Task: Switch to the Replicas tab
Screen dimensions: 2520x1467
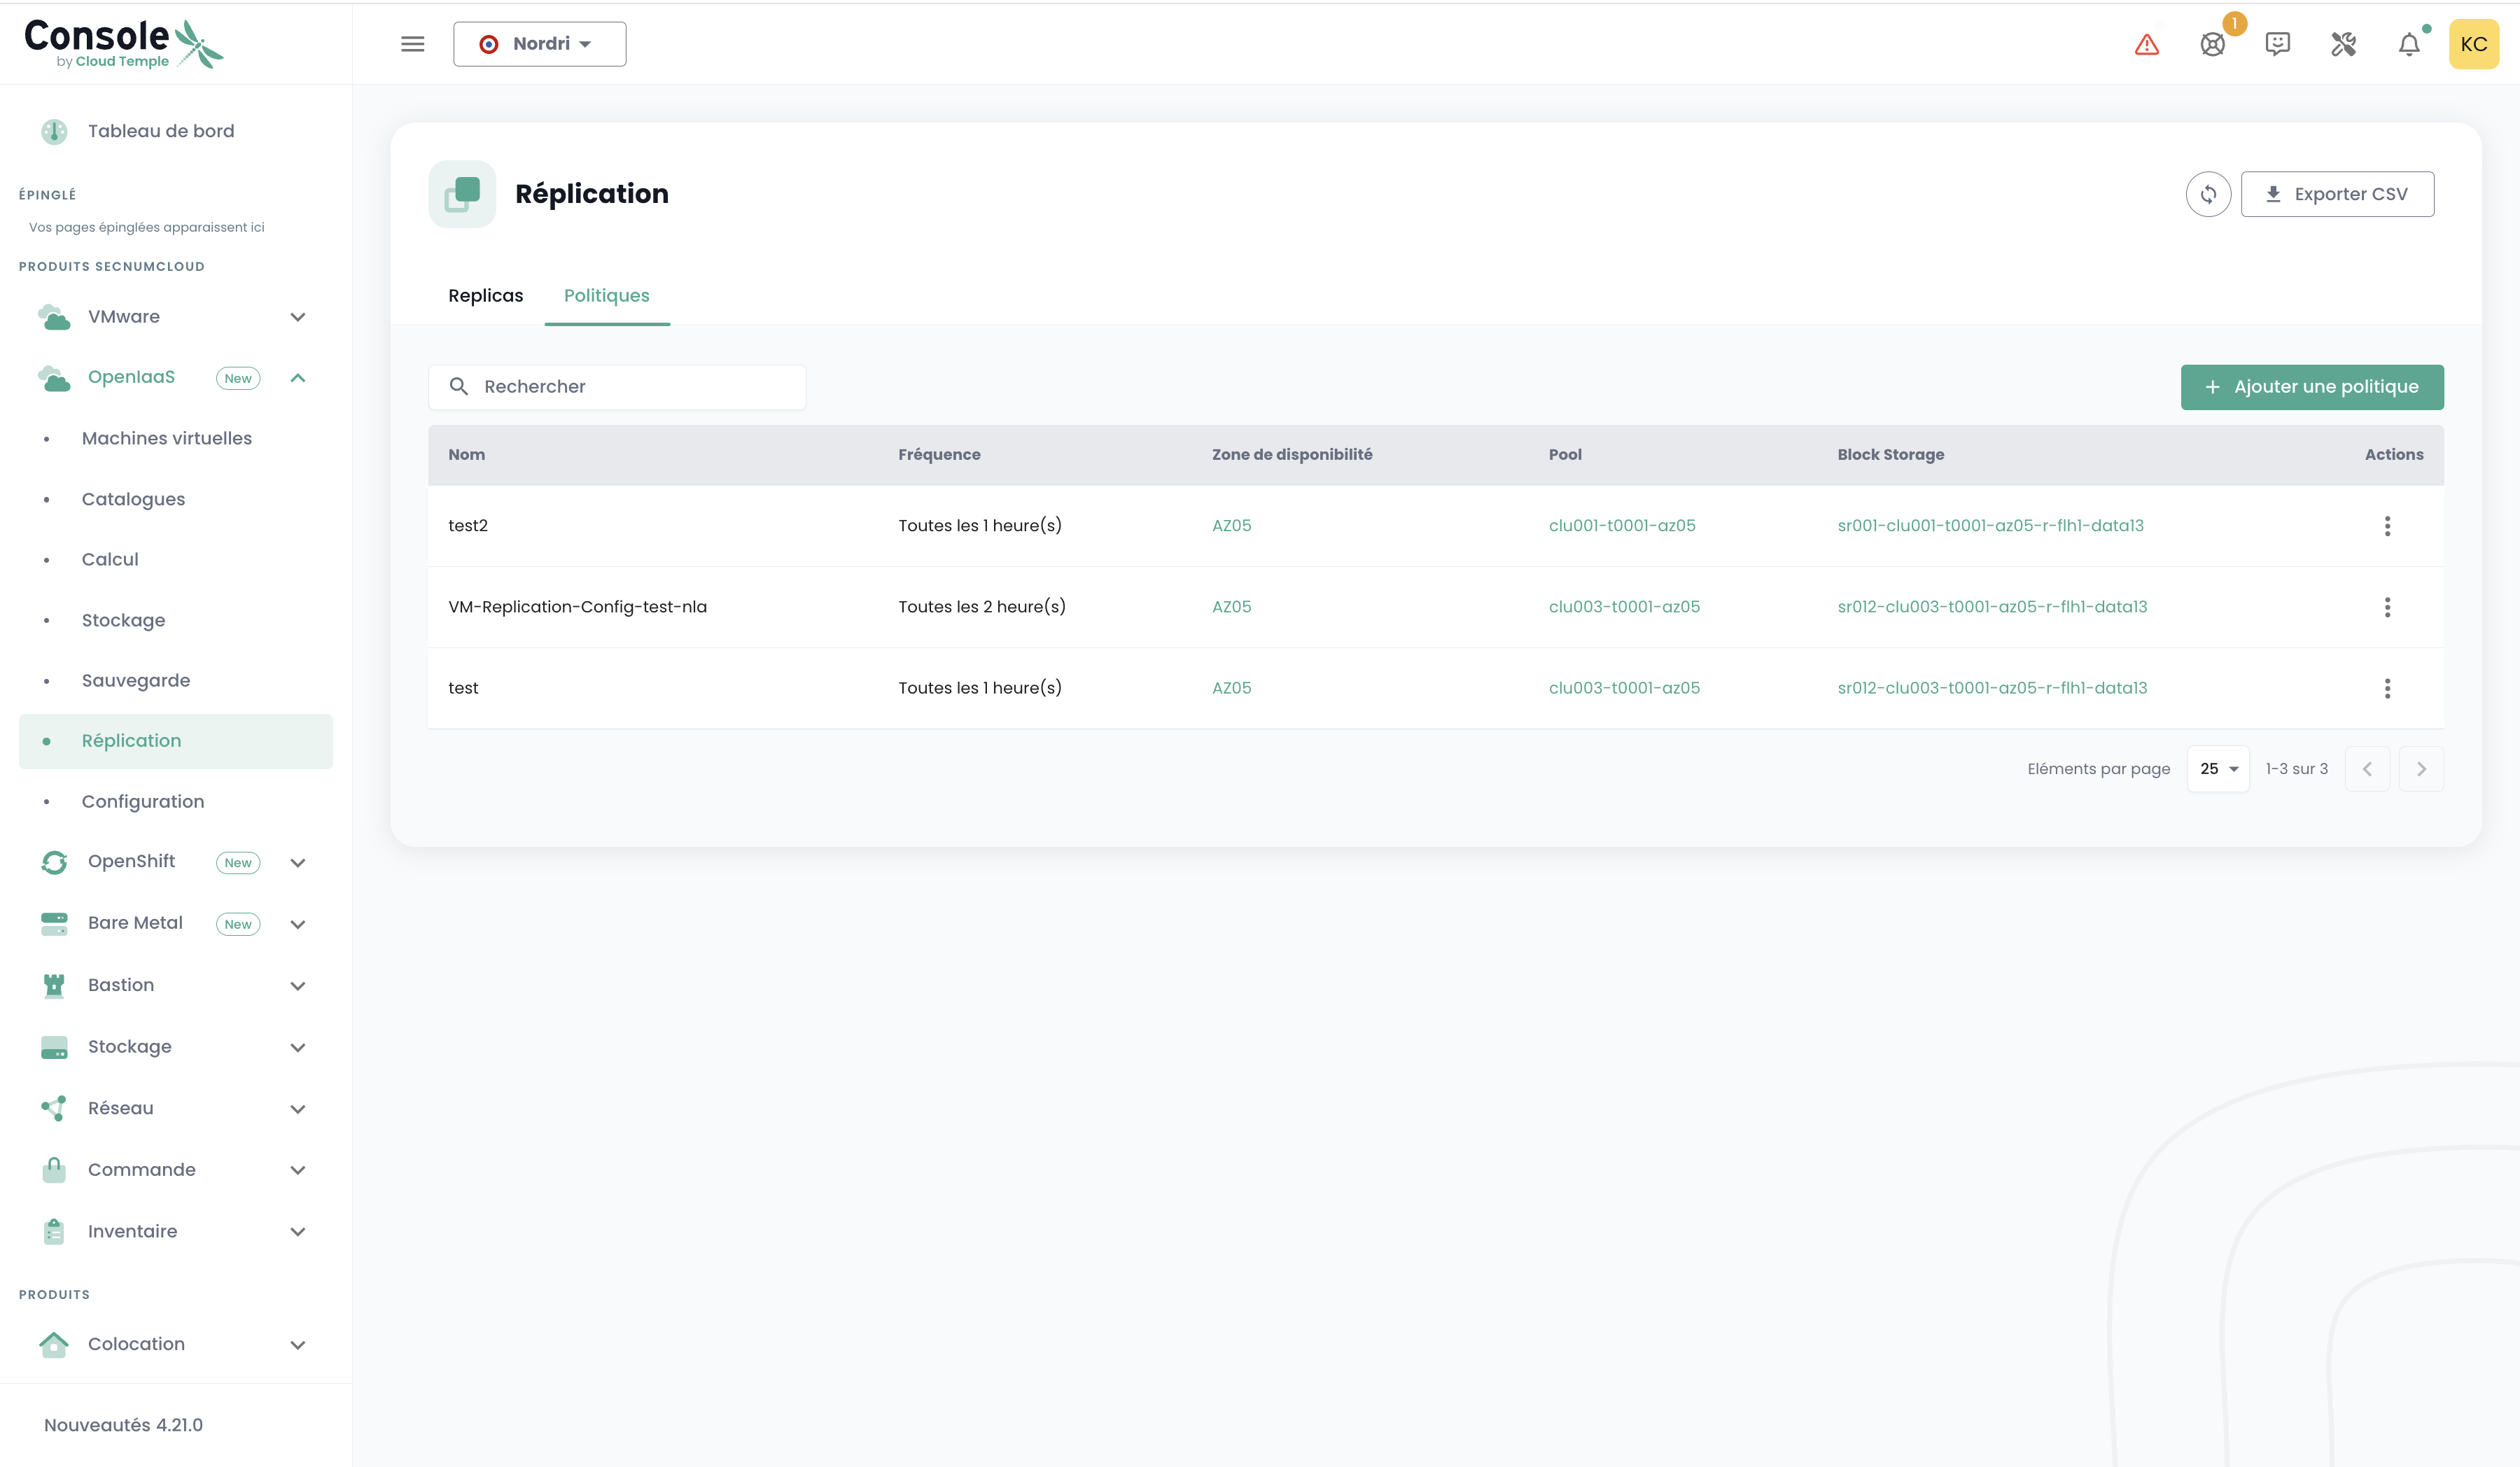Action: [485, 296]
